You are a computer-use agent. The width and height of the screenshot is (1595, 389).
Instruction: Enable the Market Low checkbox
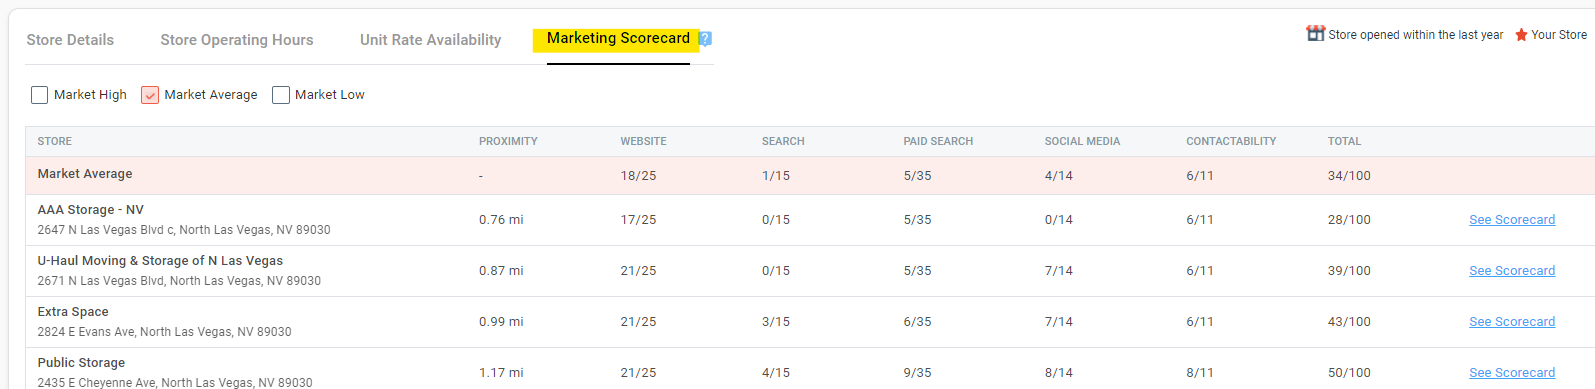click(x=281, y=95)
